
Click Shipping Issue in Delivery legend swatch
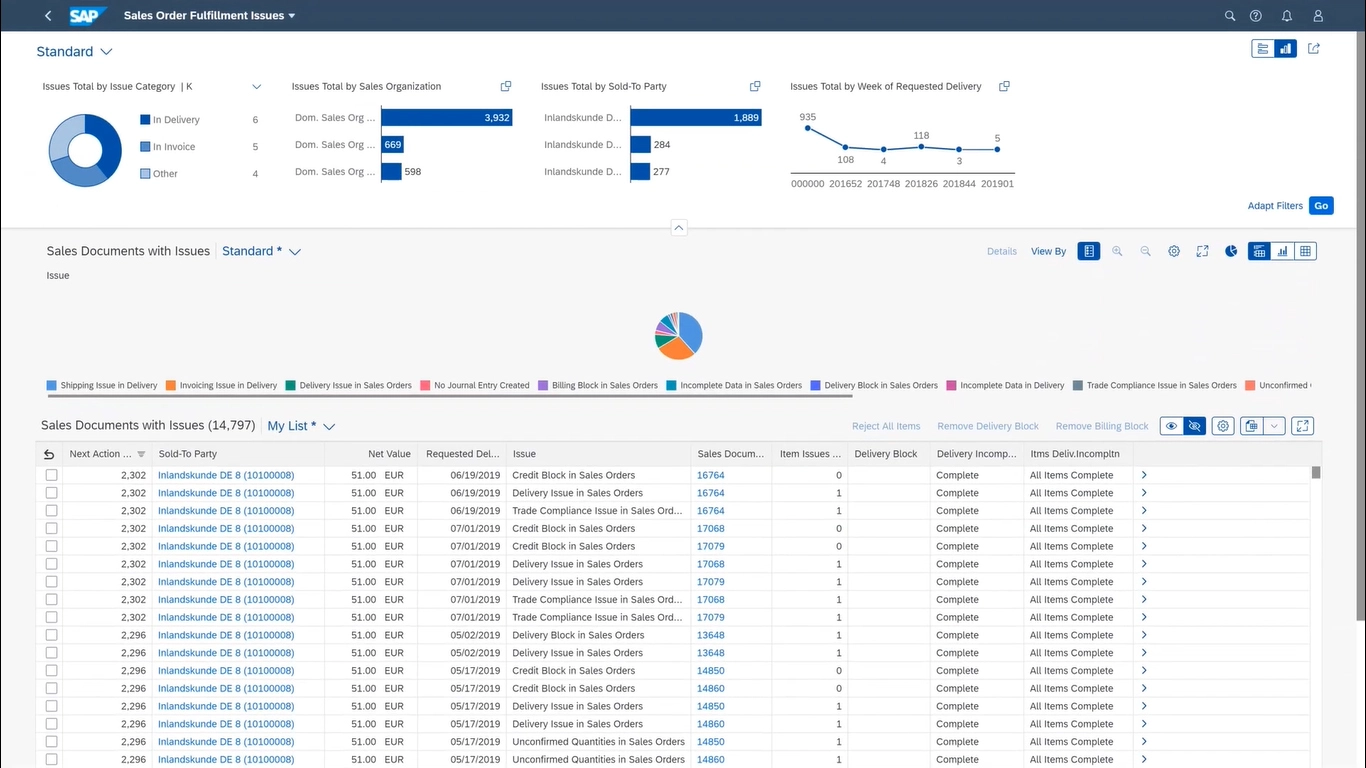click(x=52, y=385)
